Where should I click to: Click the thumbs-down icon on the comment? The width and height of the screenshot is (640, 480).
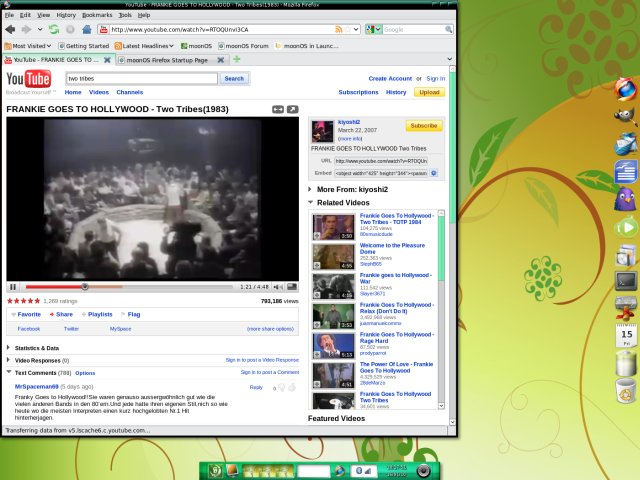click(x=293, y=387)
